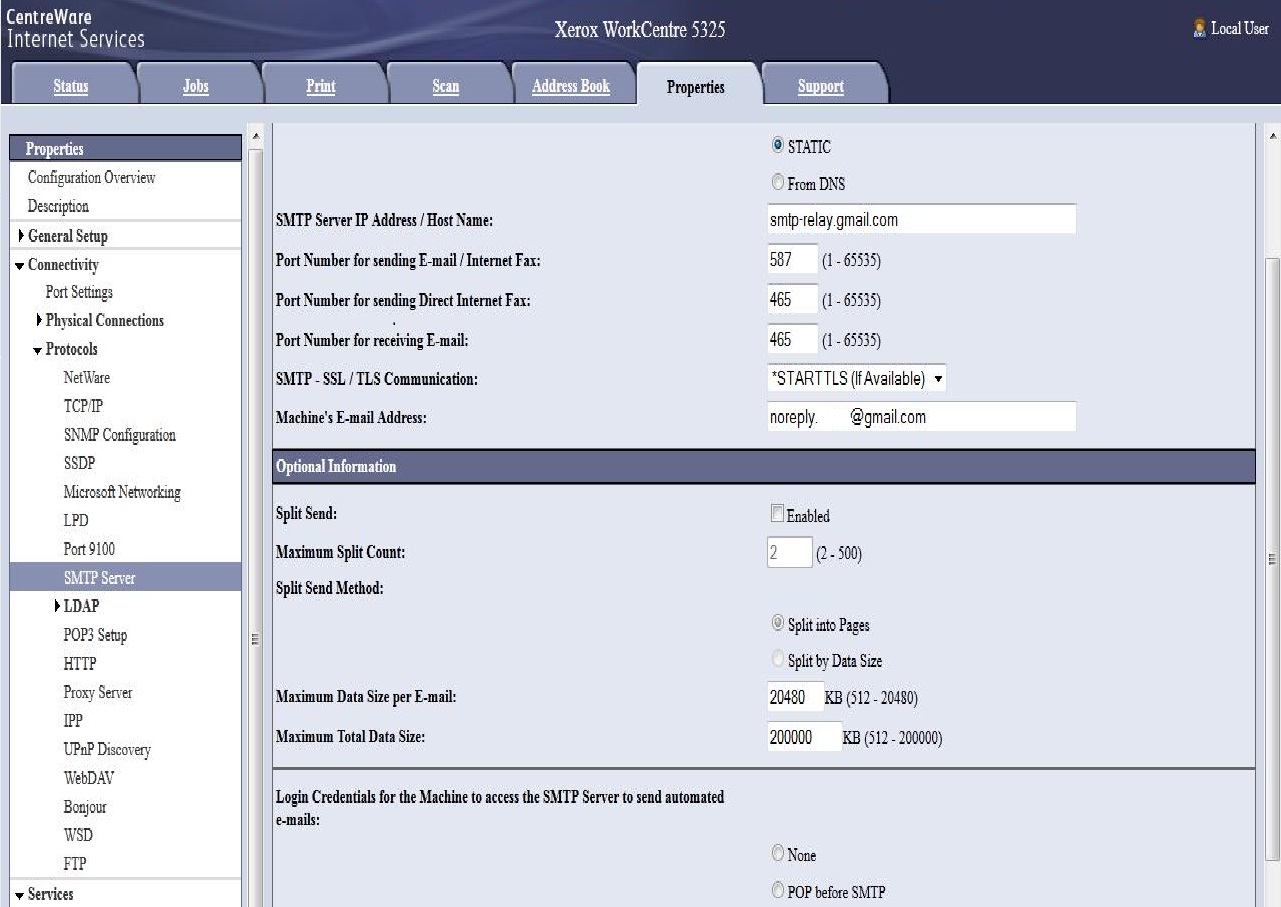Image resolution: width=1281 pixels, height=907 pixels.
Task: Open WSD settings
Action: coord(78,834)
